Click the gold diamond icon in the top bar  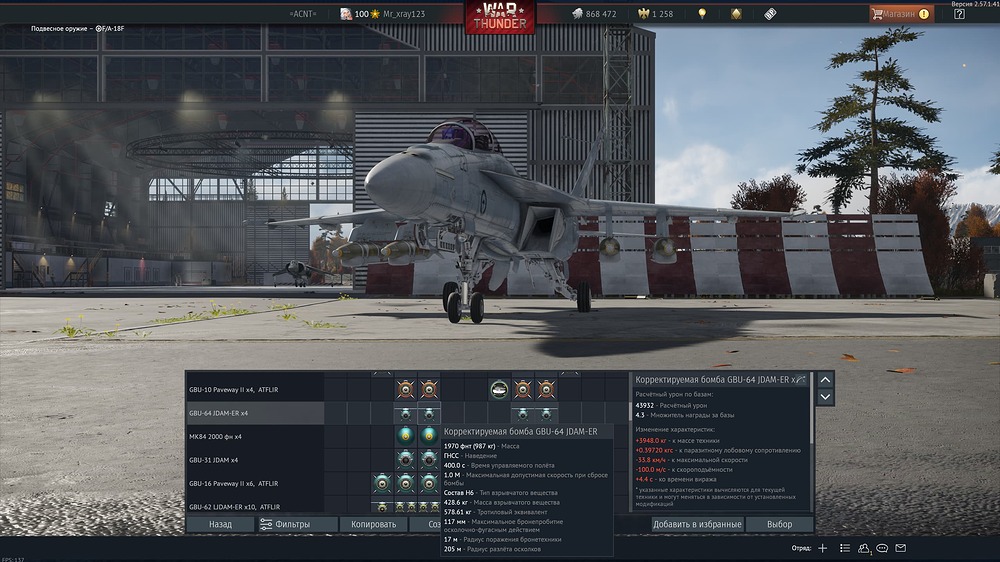736,13
